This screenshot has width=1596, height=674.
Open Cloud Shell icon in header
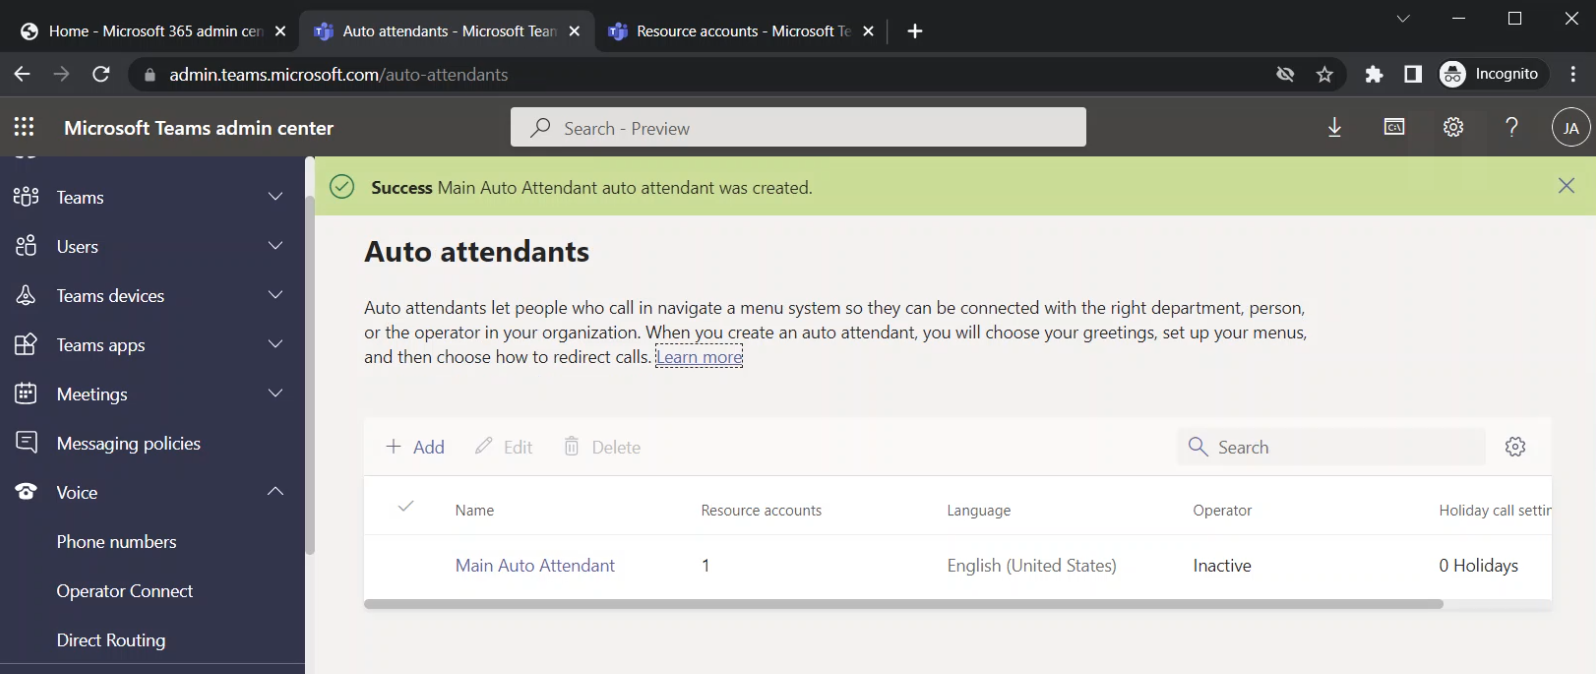pos(1394,127)
